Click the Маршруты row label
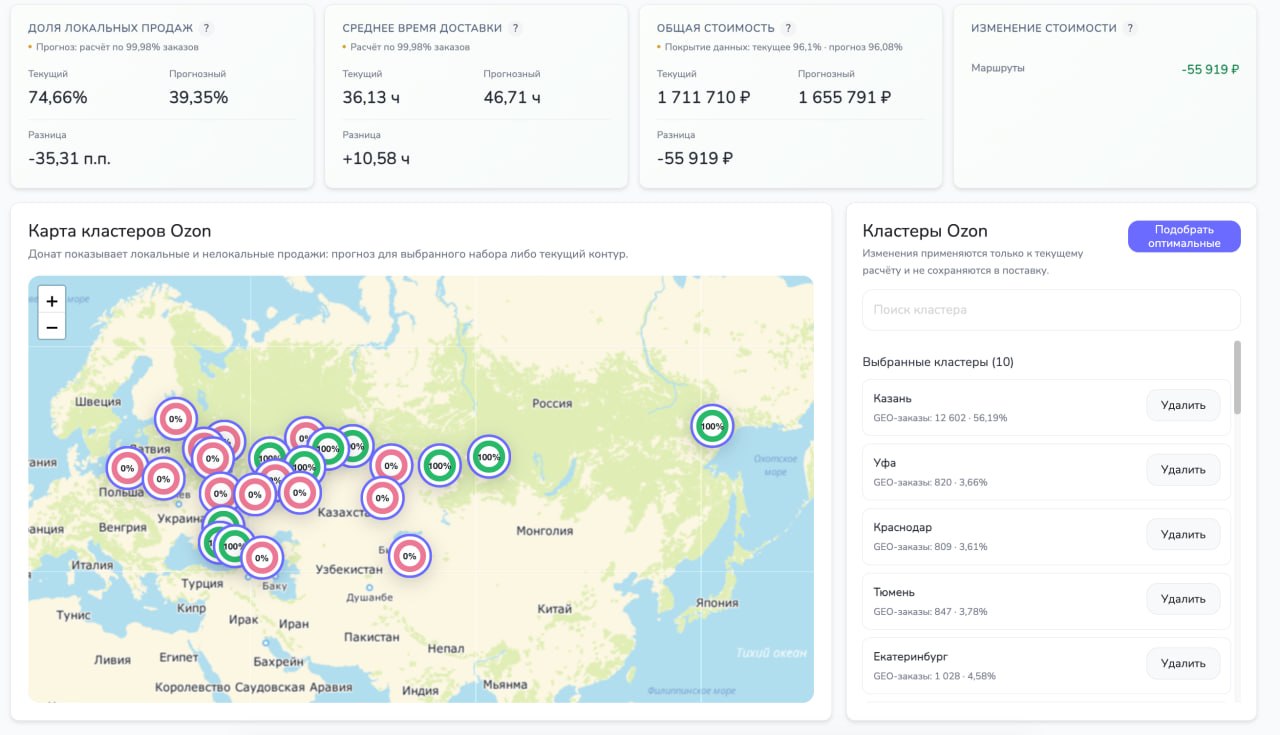Screen dimensions: 1280x735 (998, 68)
